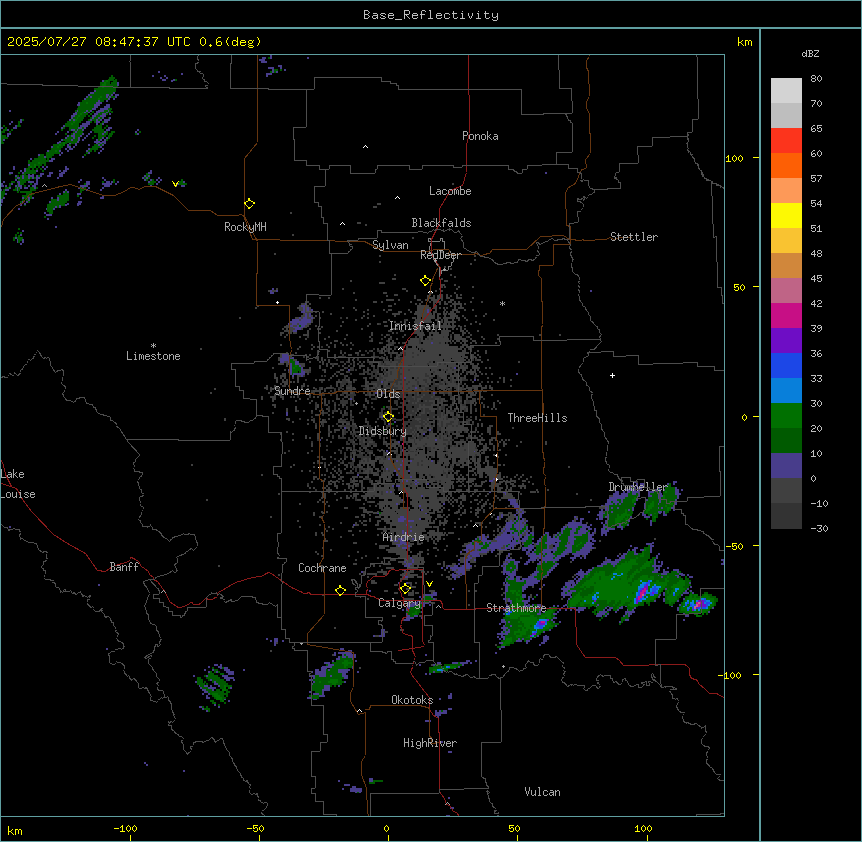
Task: Click the RedDeer city label
Action: (x=440, y=255)
